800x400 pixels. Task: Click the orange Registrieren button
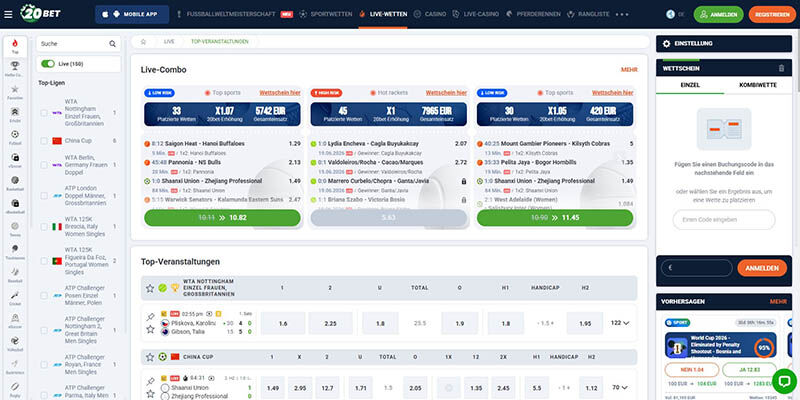(772, 14)
